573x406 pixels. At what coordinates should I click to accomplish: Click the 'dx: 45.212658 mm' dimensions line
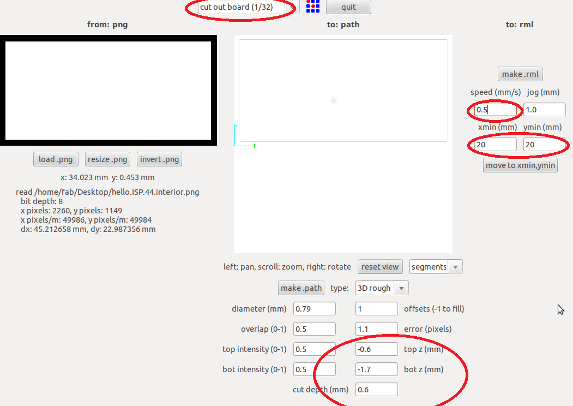tap(88, 229)
